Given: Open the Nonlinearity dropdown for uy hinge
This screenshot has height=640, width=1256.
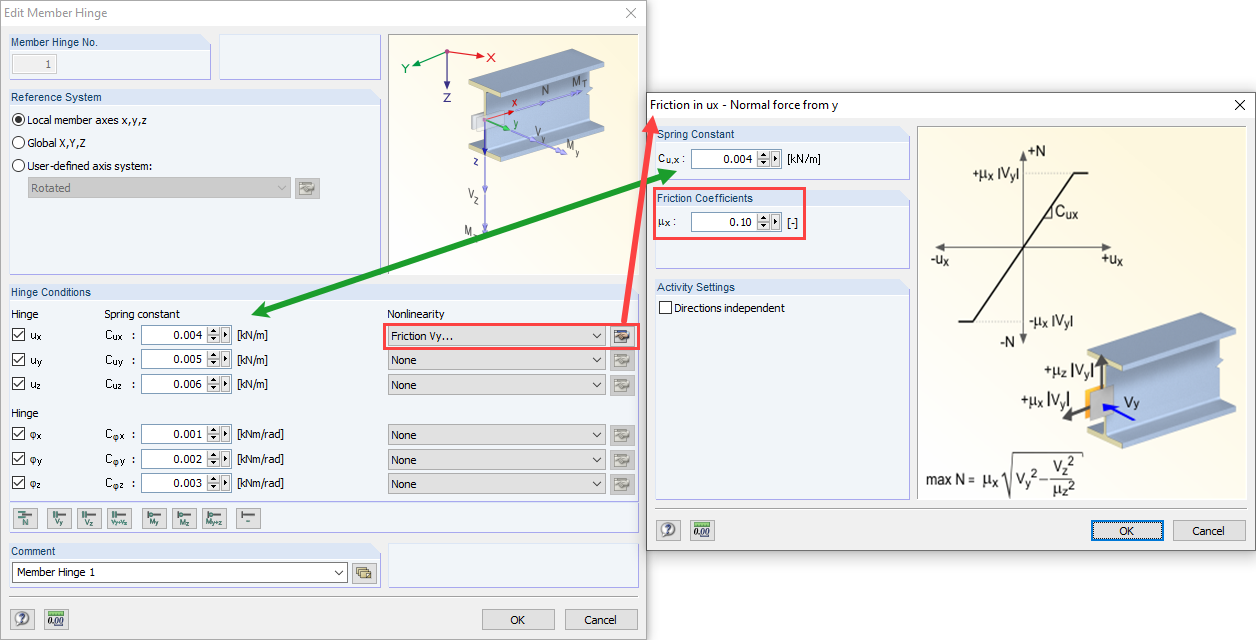Looking at the screenshot, I should (495, 359).
